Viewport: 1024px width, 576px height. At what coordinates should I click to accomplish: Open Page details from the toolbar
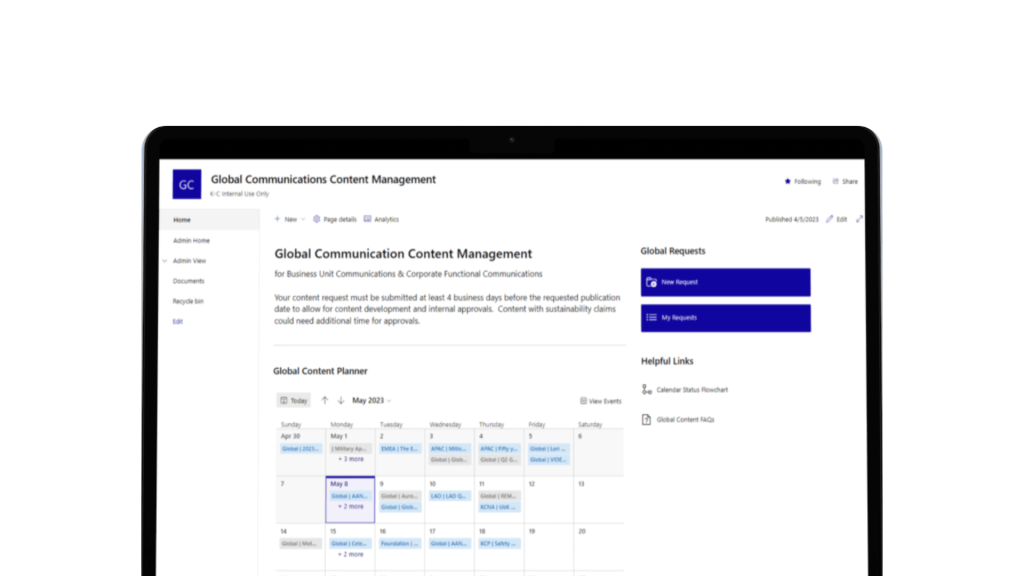[x=335, y=219]
